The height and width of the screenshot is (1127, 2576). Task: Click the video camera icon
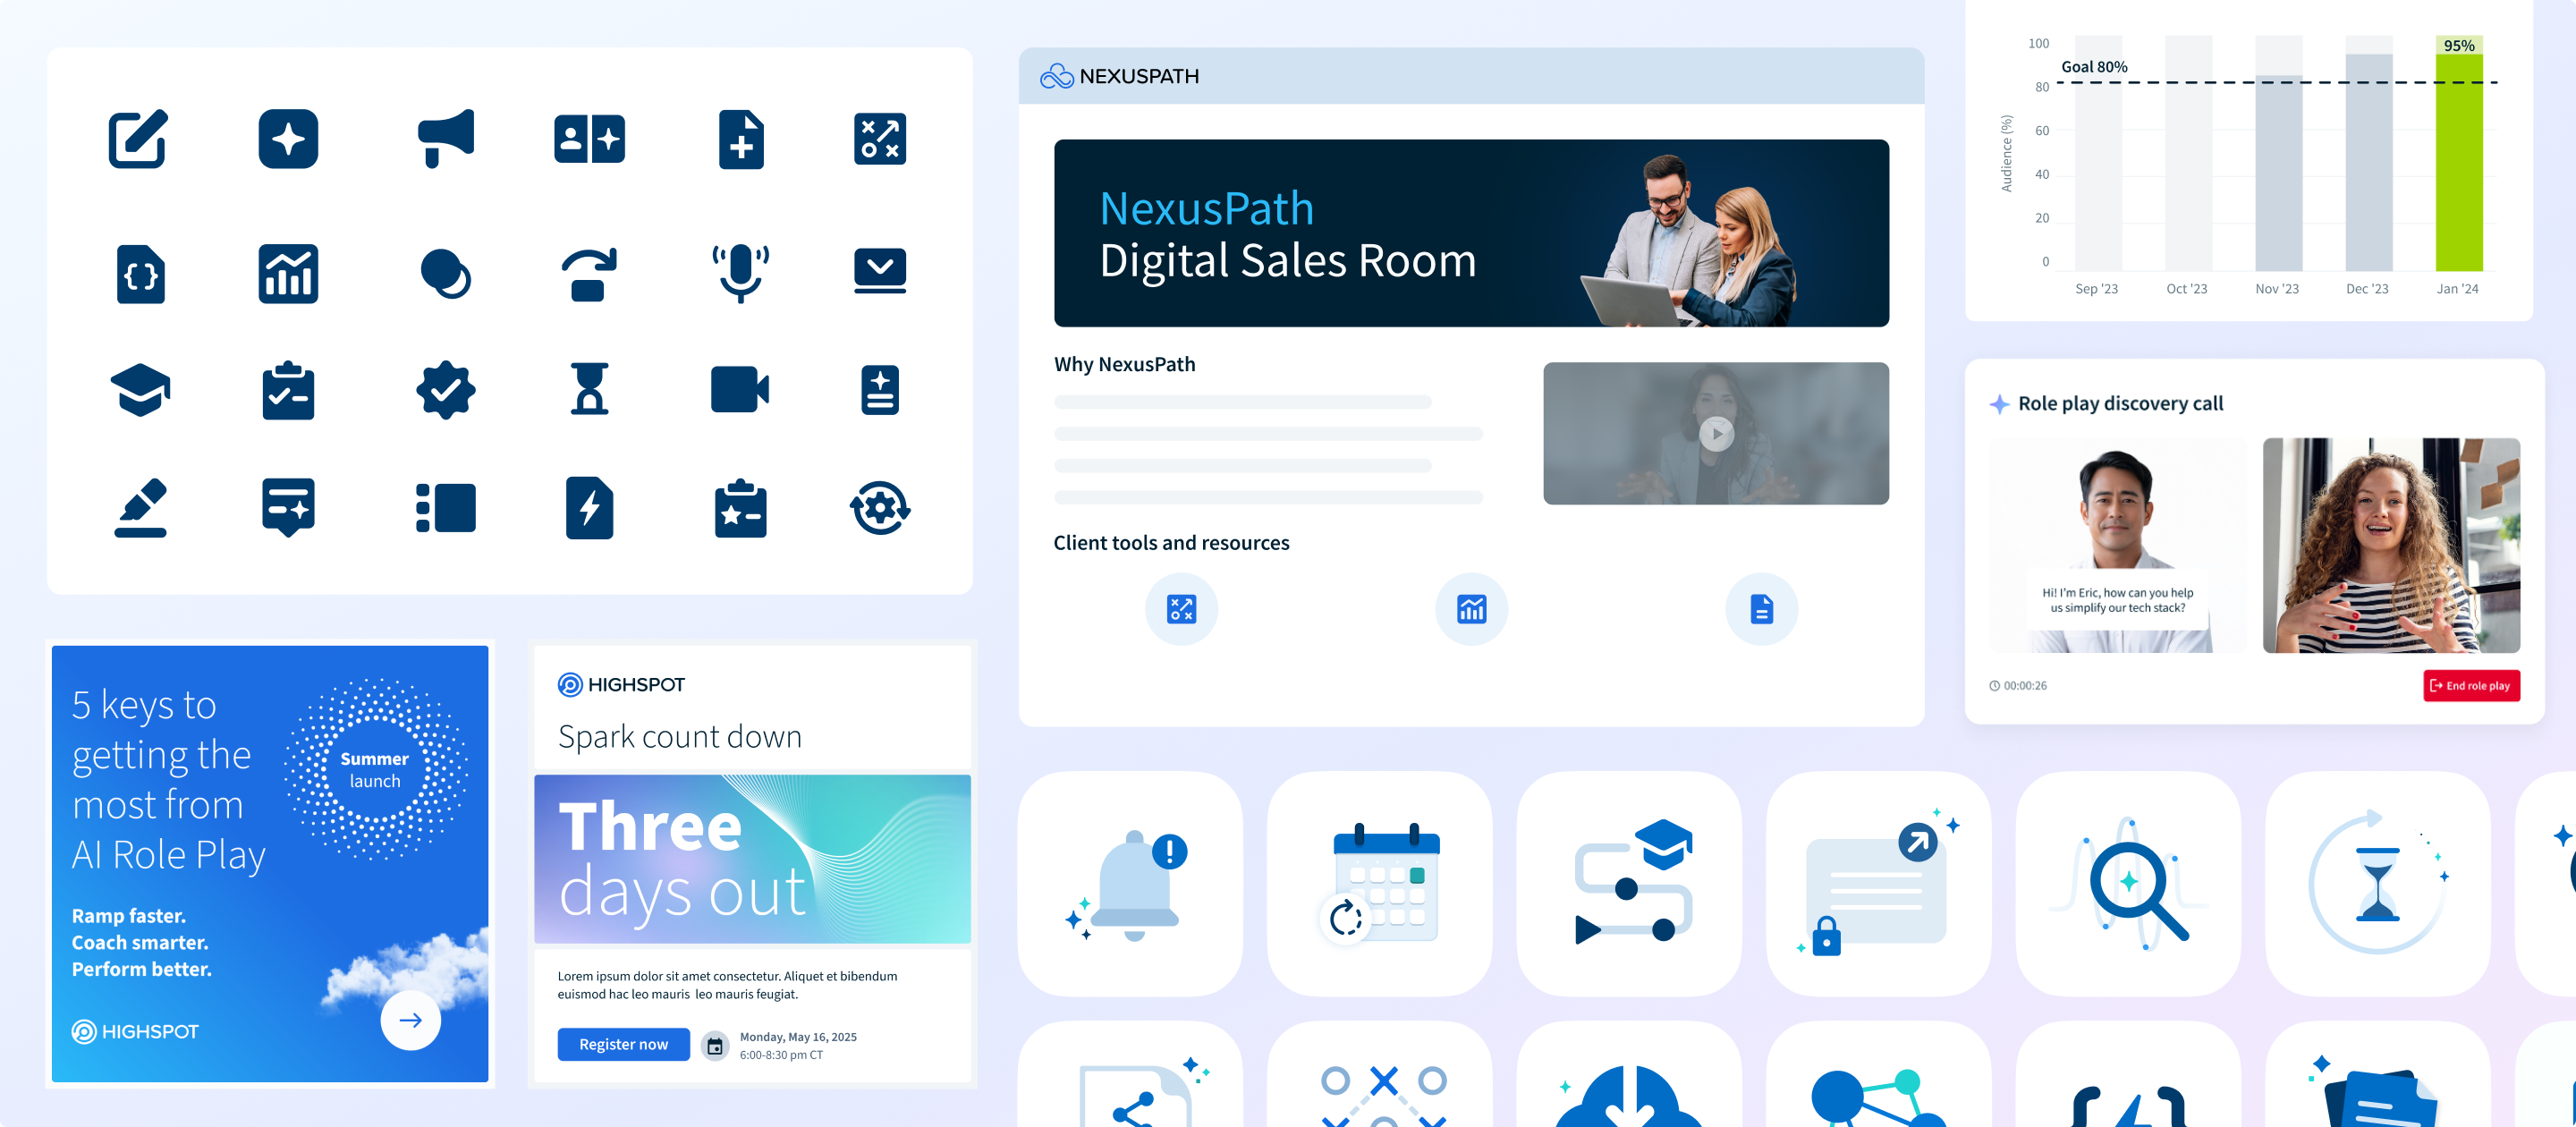click(740, 390)
